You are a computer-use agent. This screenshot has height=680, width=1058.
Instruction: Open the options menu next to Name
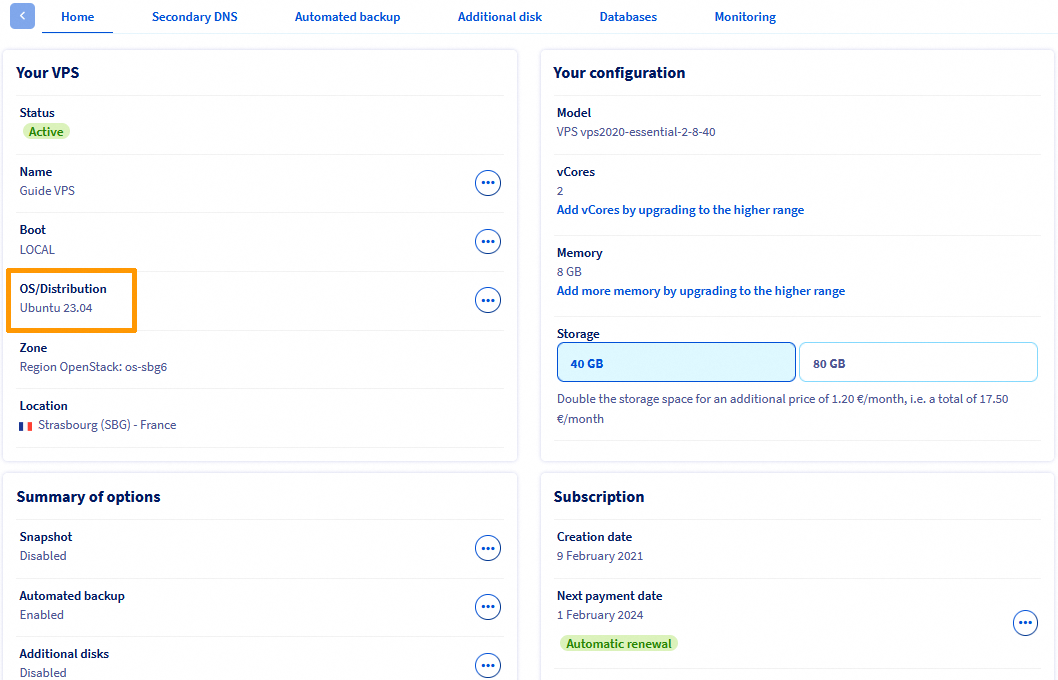tap(488, 182)
